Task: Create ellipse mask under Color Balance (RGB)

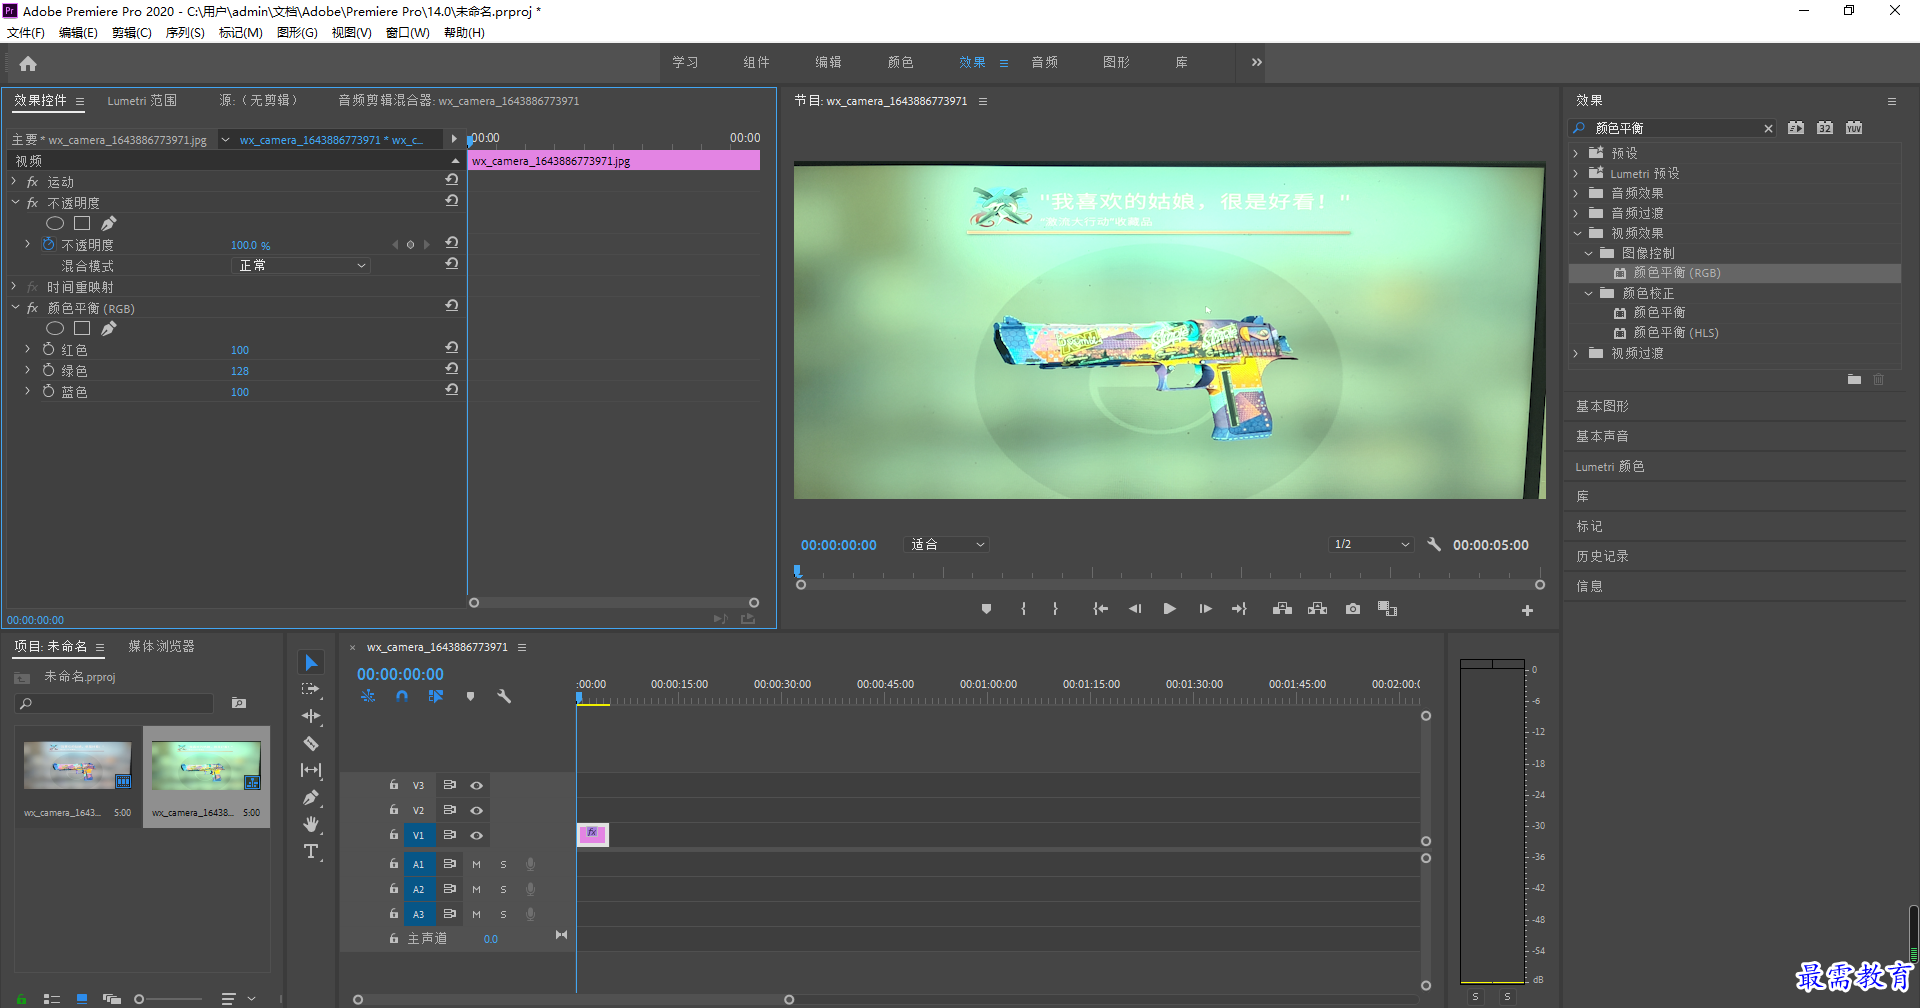Action: [x=55, y=328]
